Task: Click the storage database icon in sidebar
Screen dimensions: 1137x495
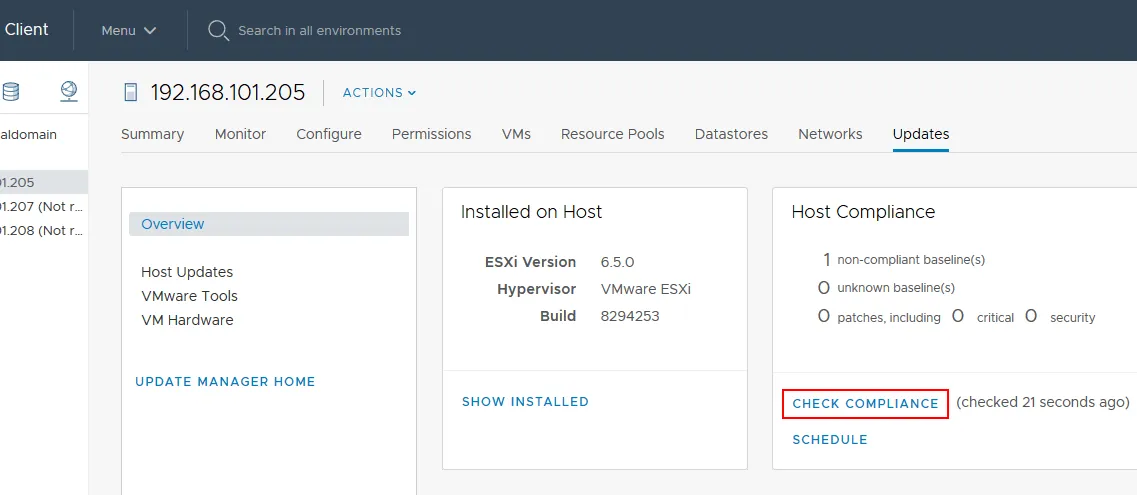Action: click(10, 92)
